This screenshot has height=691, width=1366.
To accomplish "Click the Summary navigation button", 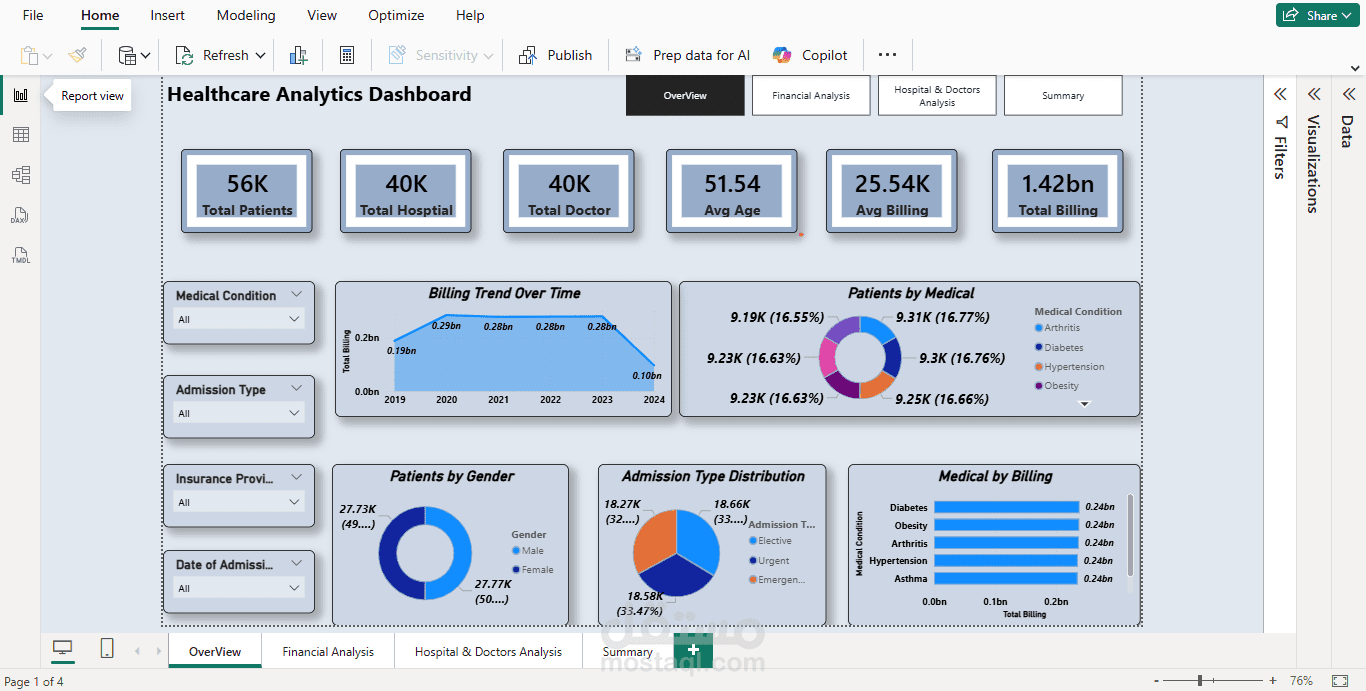I will tap(1063, 96).
